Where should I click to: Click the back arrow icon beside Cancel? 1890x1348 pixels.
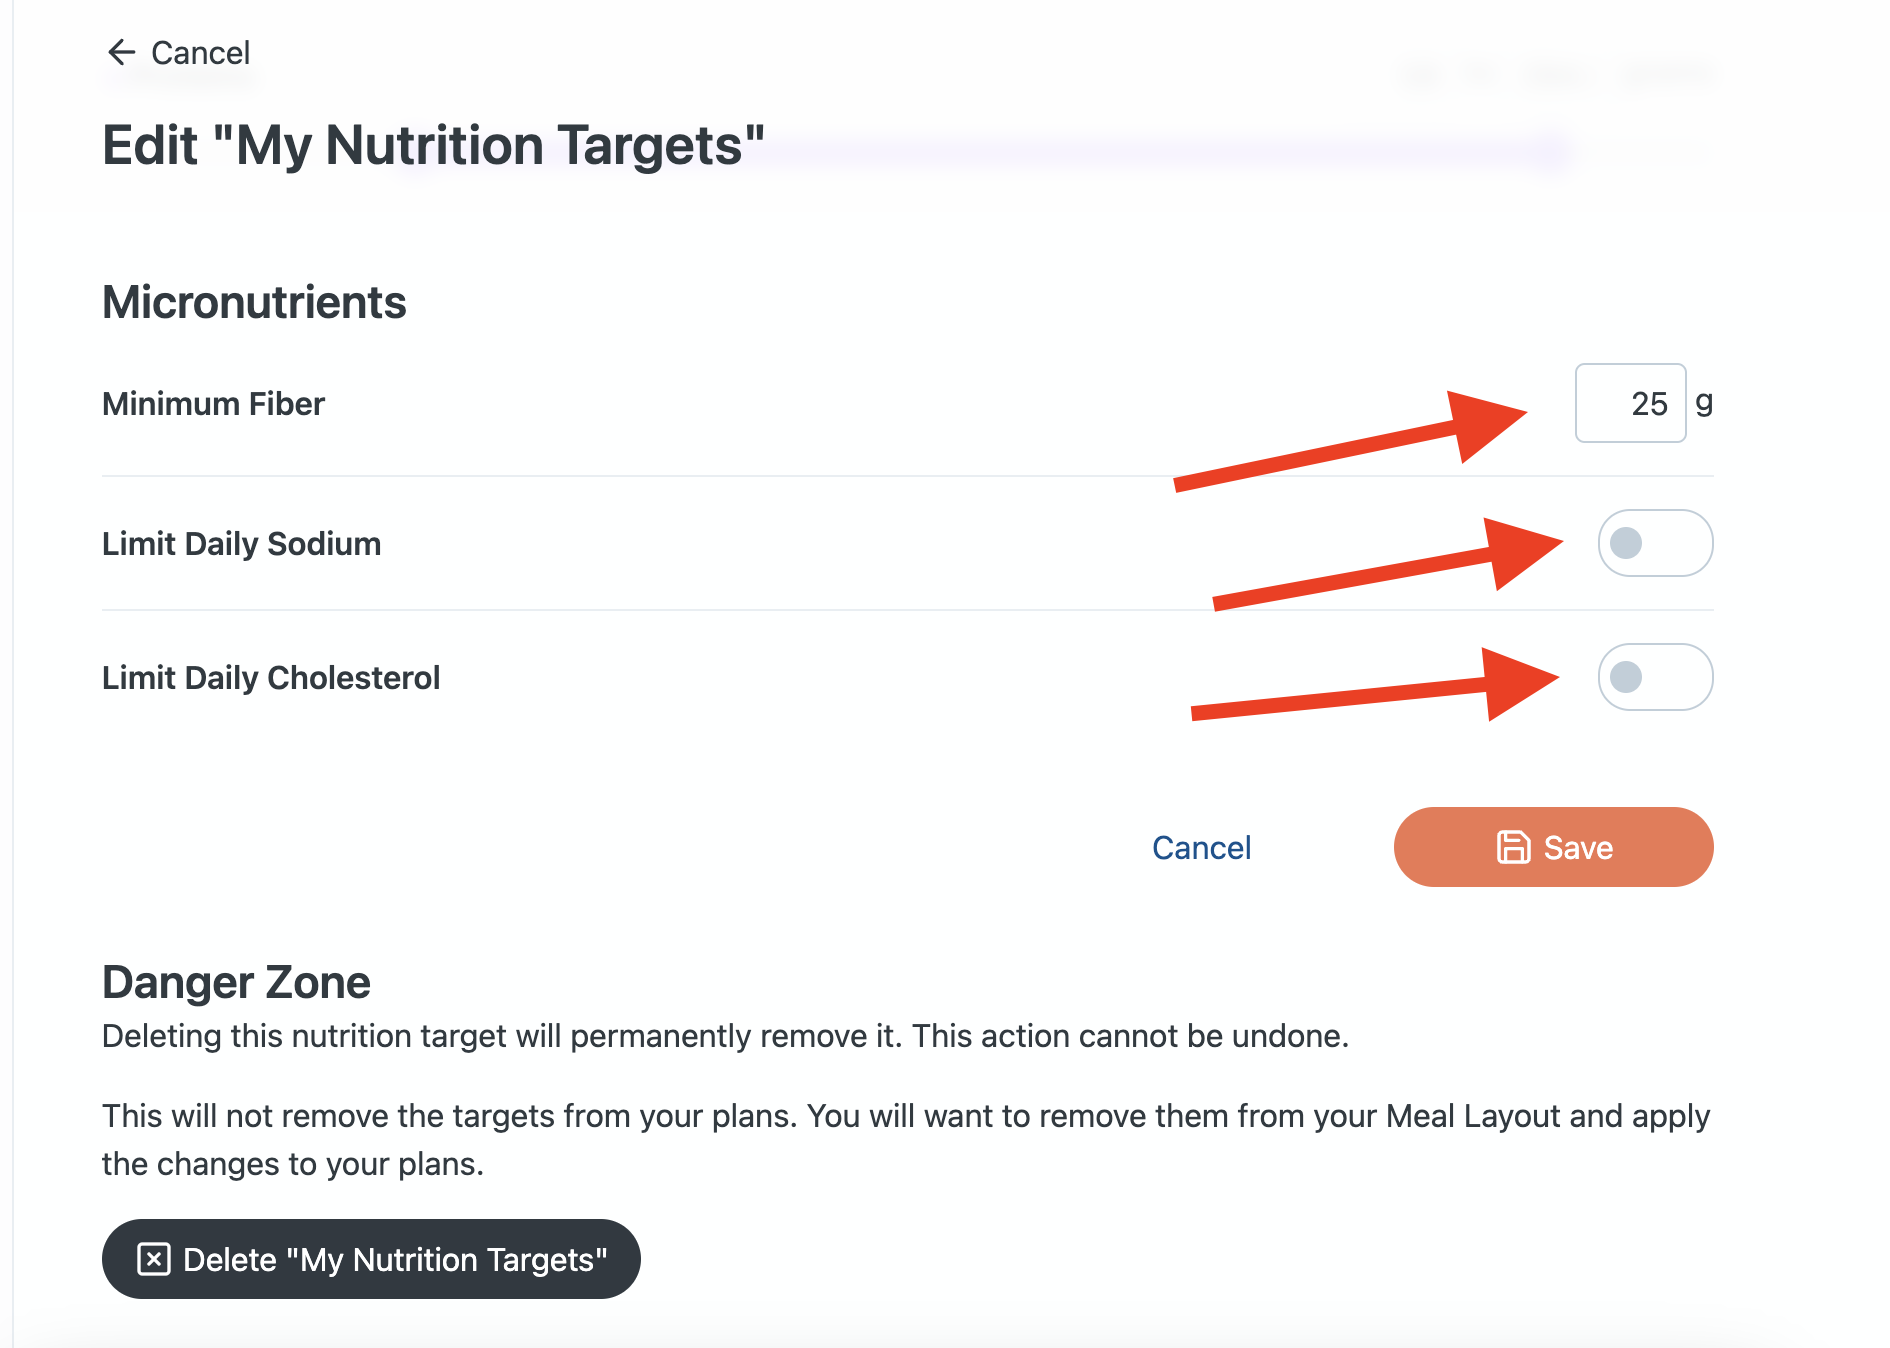pos(121,52)
